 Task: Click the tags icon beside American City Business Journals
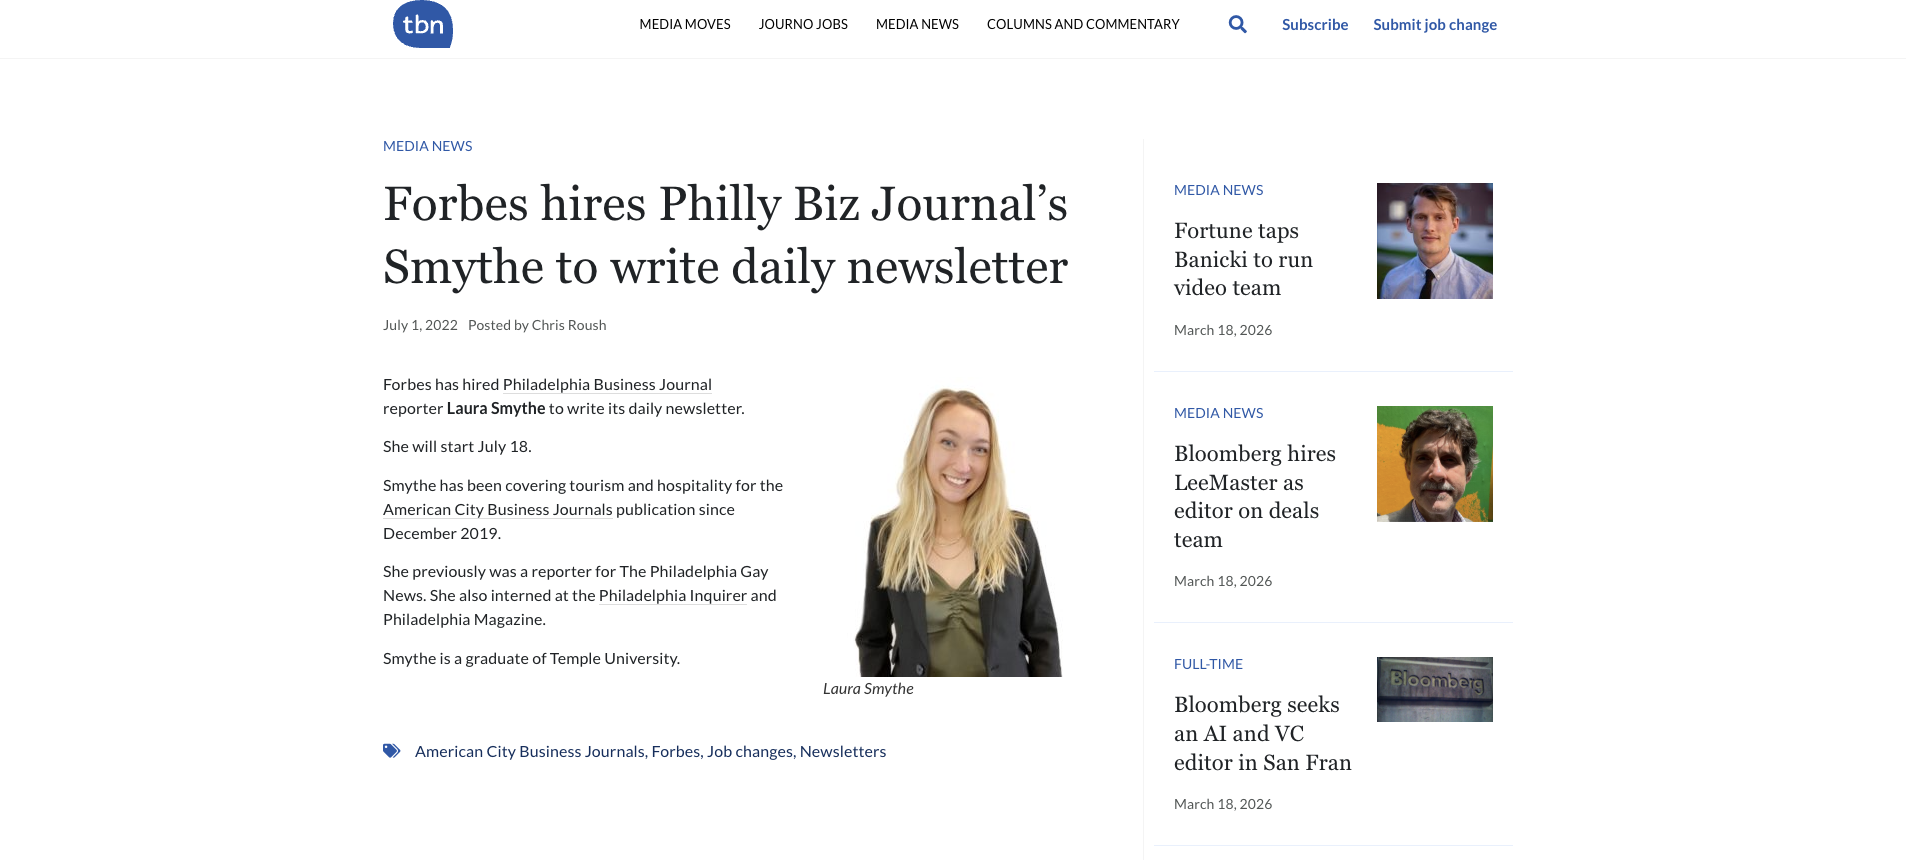point(392,751)
